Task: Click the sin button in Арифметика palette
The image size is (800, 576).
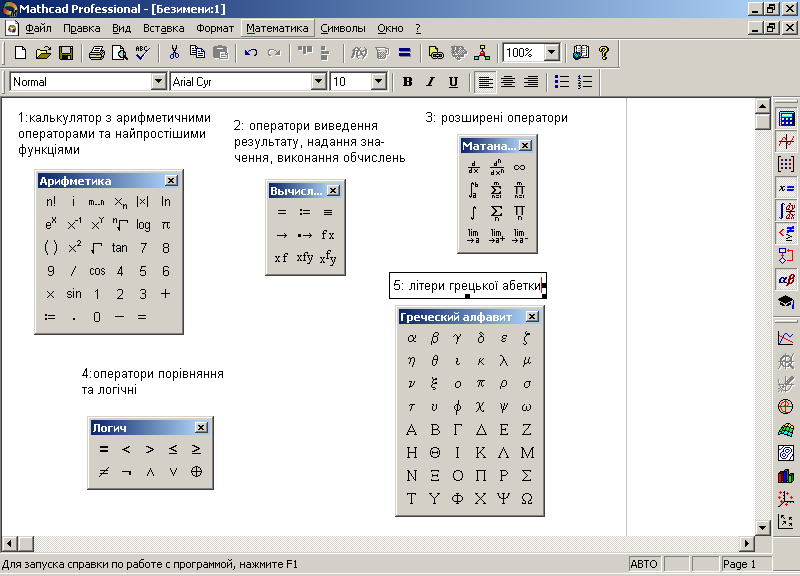Action: point(73,294)
